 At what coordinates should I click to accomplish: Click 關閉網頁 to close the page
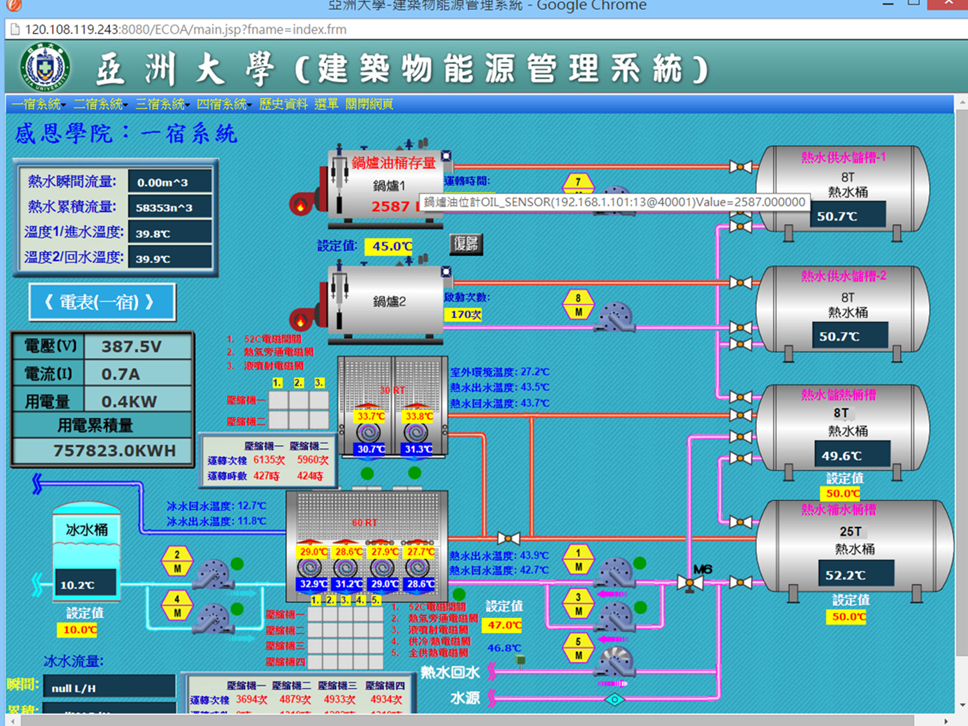tap(369, 104)
